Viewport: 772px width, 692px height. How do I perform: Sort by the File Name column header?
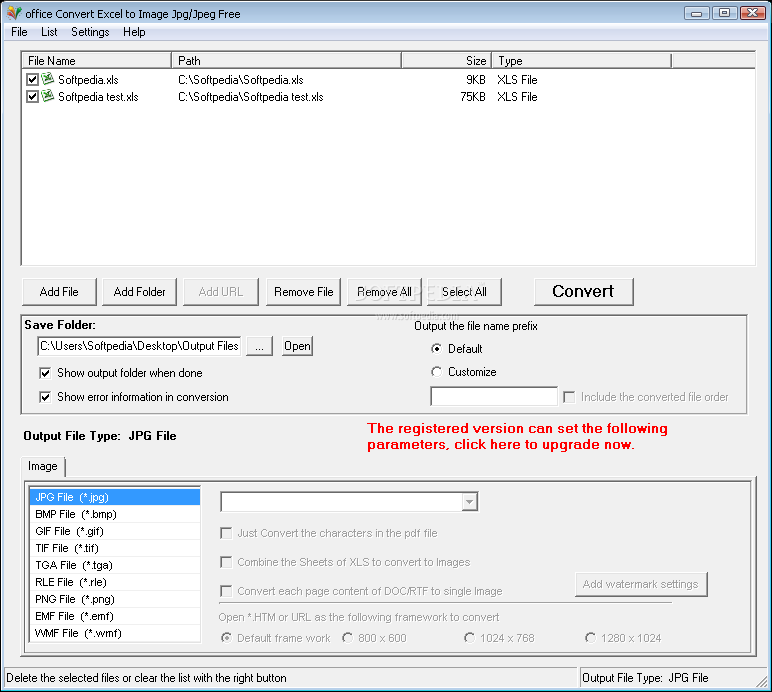[x=96, y=61]
